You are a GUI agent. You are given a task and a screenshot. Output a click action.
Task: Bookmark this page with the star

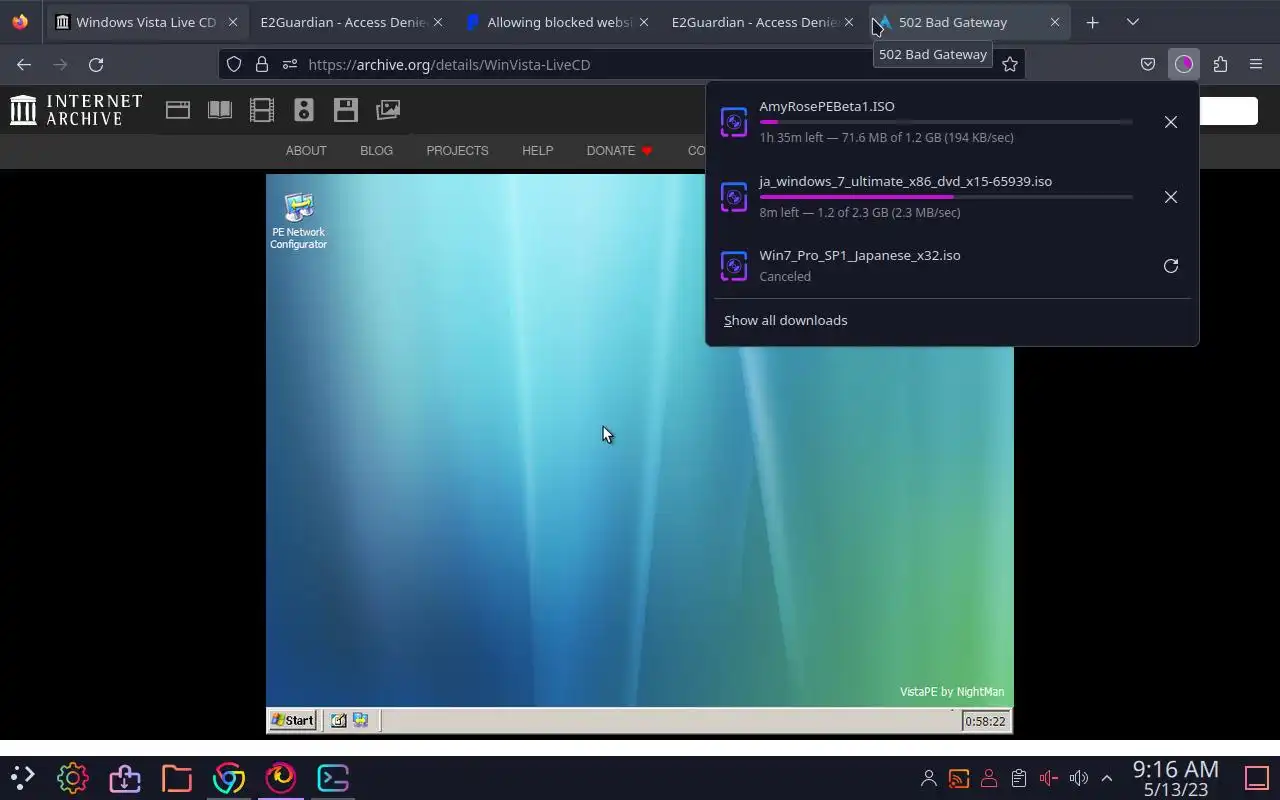point(1010,64)
